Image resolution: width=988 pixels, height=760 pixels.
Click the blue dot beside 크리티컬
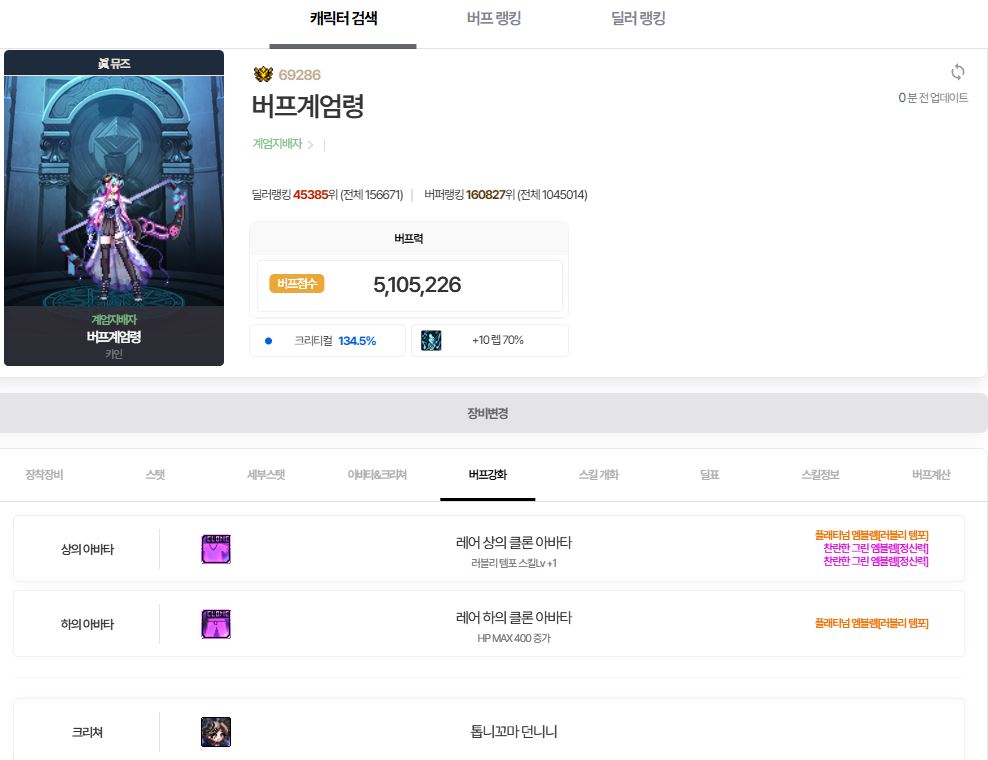point(268,341)
